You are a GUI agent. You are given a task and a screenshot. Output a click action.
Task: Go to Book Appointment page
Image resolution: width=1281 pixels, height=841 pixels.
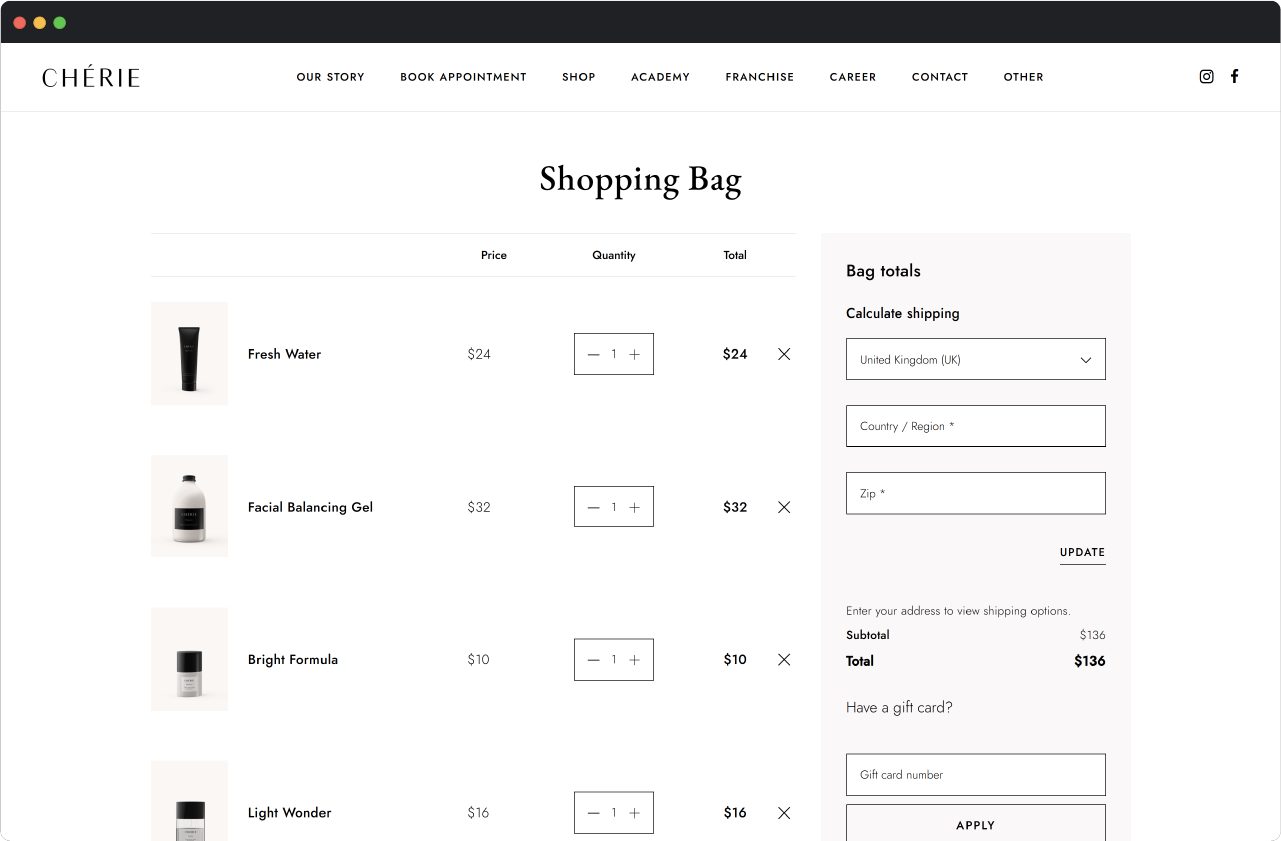tap(463, 77)
